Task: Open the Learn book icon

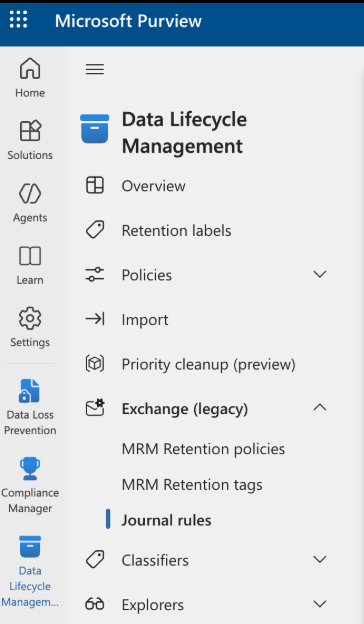Action: click(x=30, y=255)
